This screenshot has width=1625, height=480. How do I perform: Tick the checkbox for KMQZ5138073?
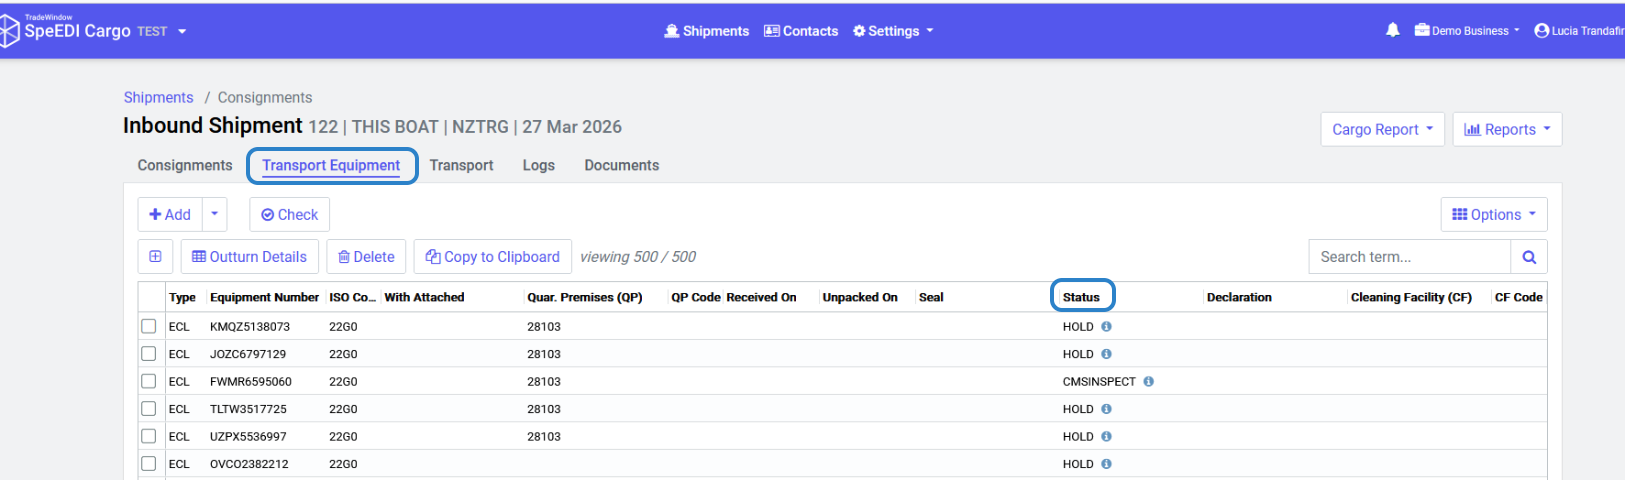pos(149,326)
